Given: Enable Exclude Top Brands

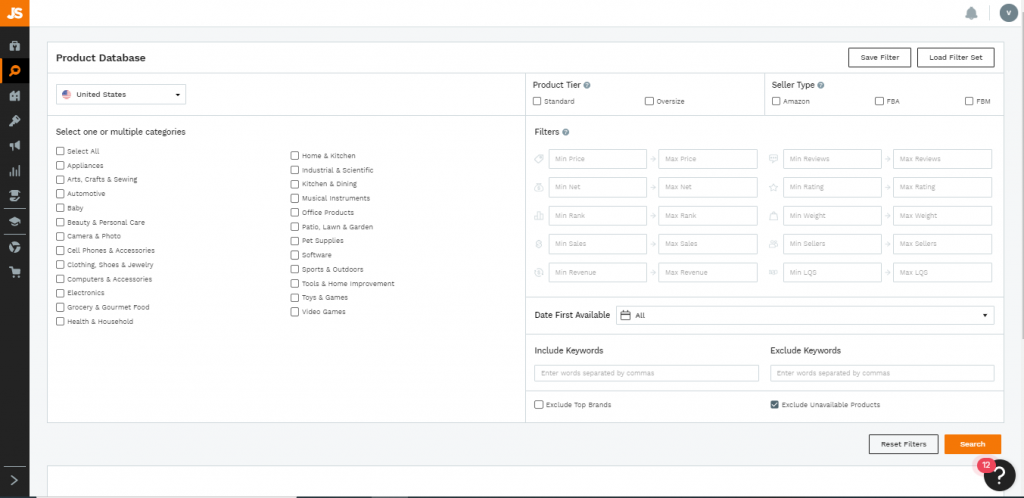Looking at the screenshot, I should coord(539,405).
